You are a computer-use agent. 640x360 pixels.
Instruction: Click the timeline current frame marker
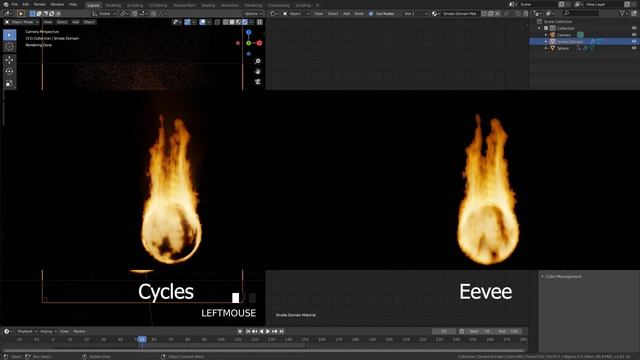(x=142, y=339)
